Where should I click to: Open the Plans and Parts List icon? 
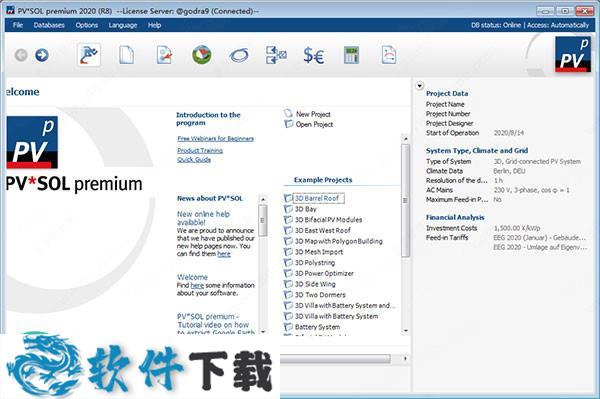tap(276, 55)
